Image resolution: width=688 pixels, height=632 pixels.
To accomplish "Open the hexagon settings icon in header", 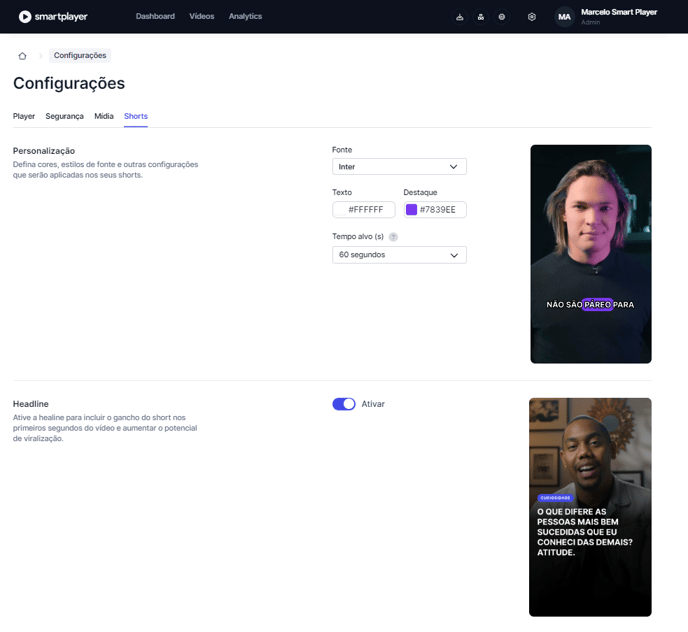I will tap(531, 17).
